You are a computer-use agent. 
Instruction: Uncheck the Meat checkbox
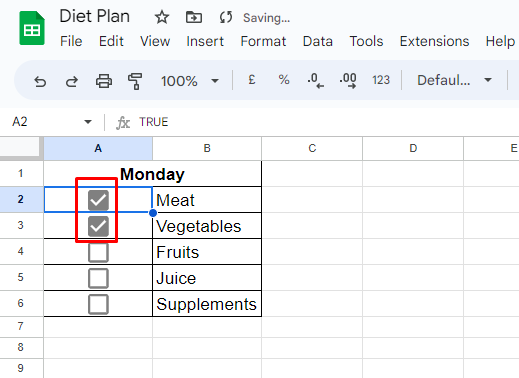pyautogui.click(x=98, y=200)
